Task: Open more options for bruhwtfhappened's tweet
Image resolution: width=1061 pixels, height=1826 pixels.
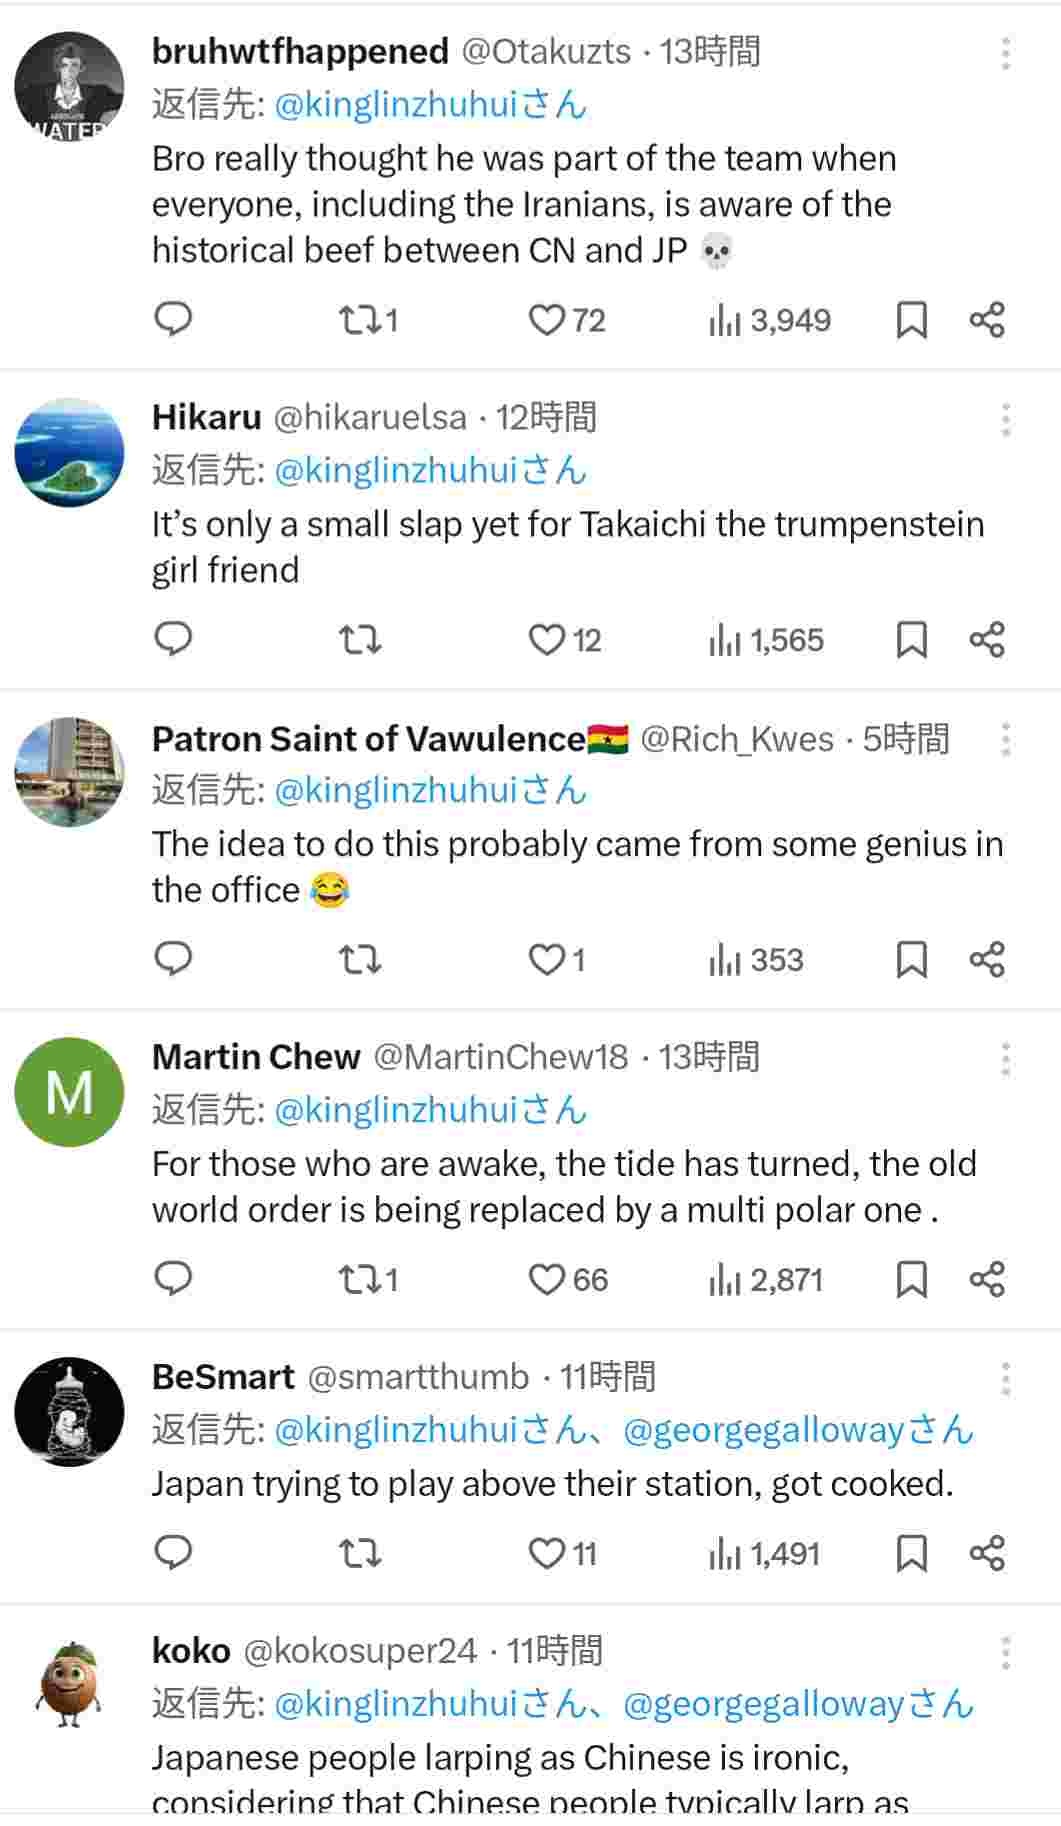Action: (x=1005, y=53)
